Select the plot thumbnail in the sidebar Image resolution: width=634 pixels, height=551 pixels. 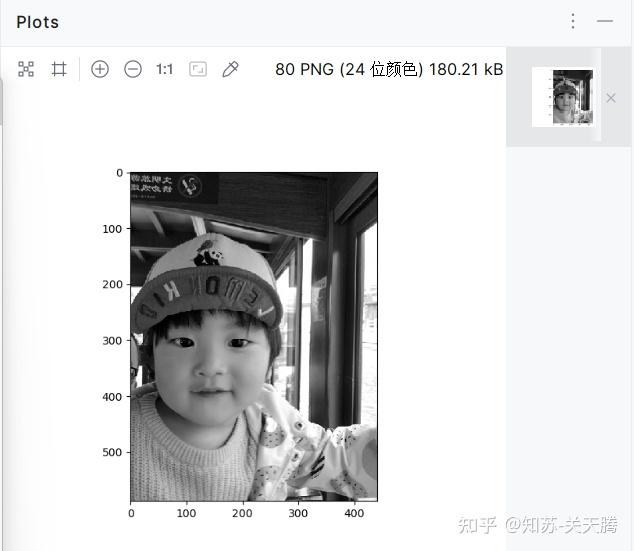click(562, 97)
